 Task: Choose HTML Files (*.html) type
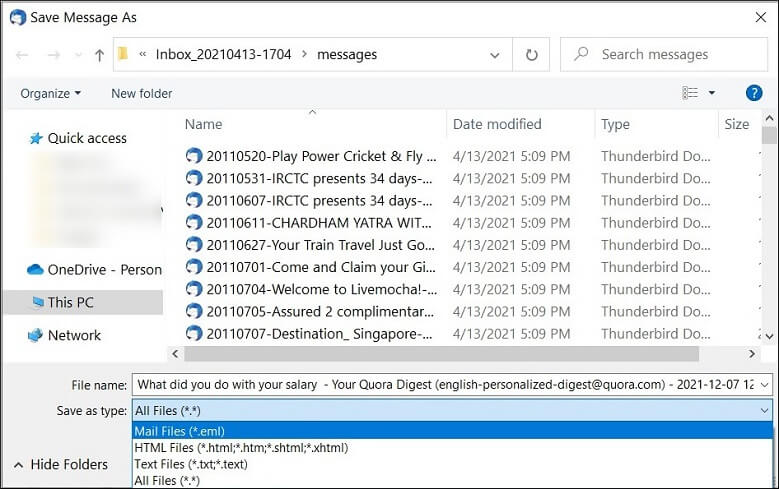452,448
